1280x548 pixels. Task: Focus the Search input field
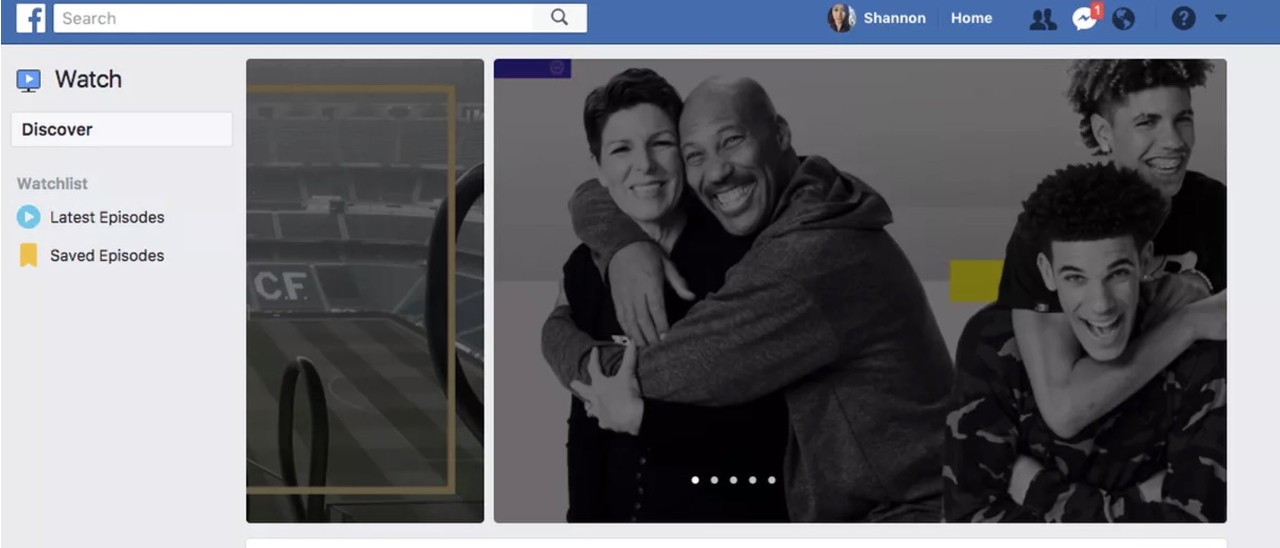tap(293, 18)
